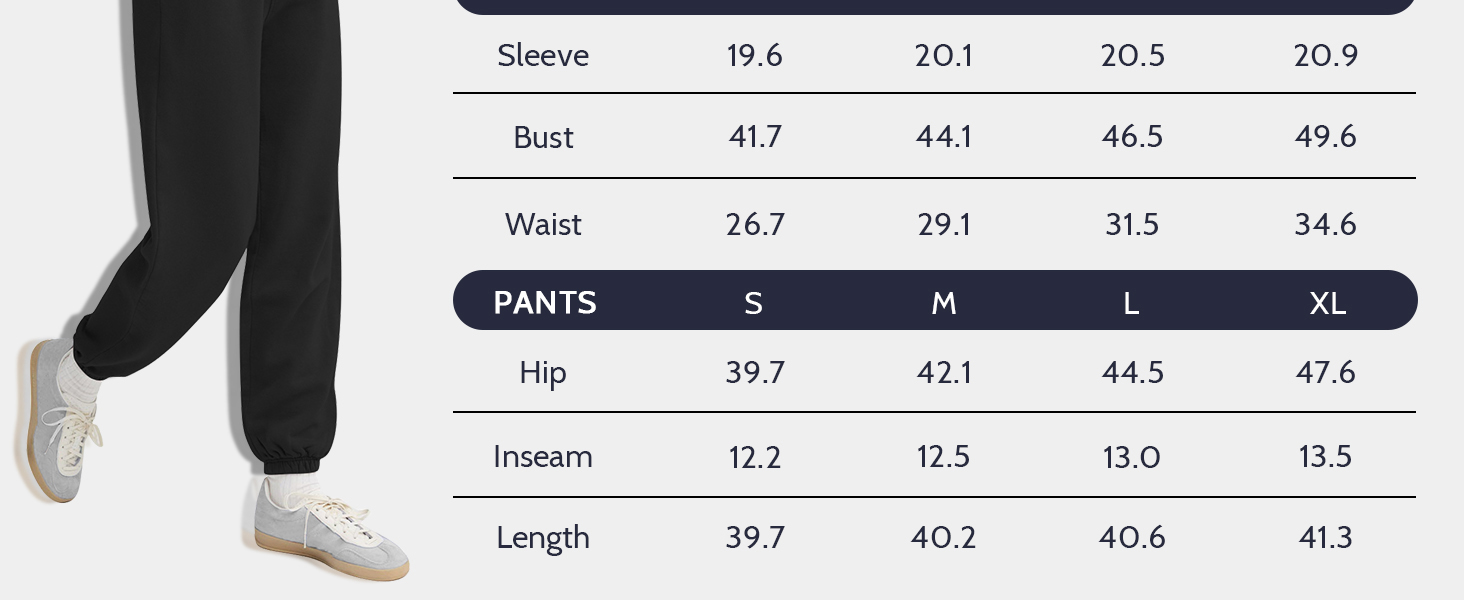1464x600 pixels.
Task: Click the gray sneaker below the elastic cuff
Action: pyautogui.click(x=330, y=530)
